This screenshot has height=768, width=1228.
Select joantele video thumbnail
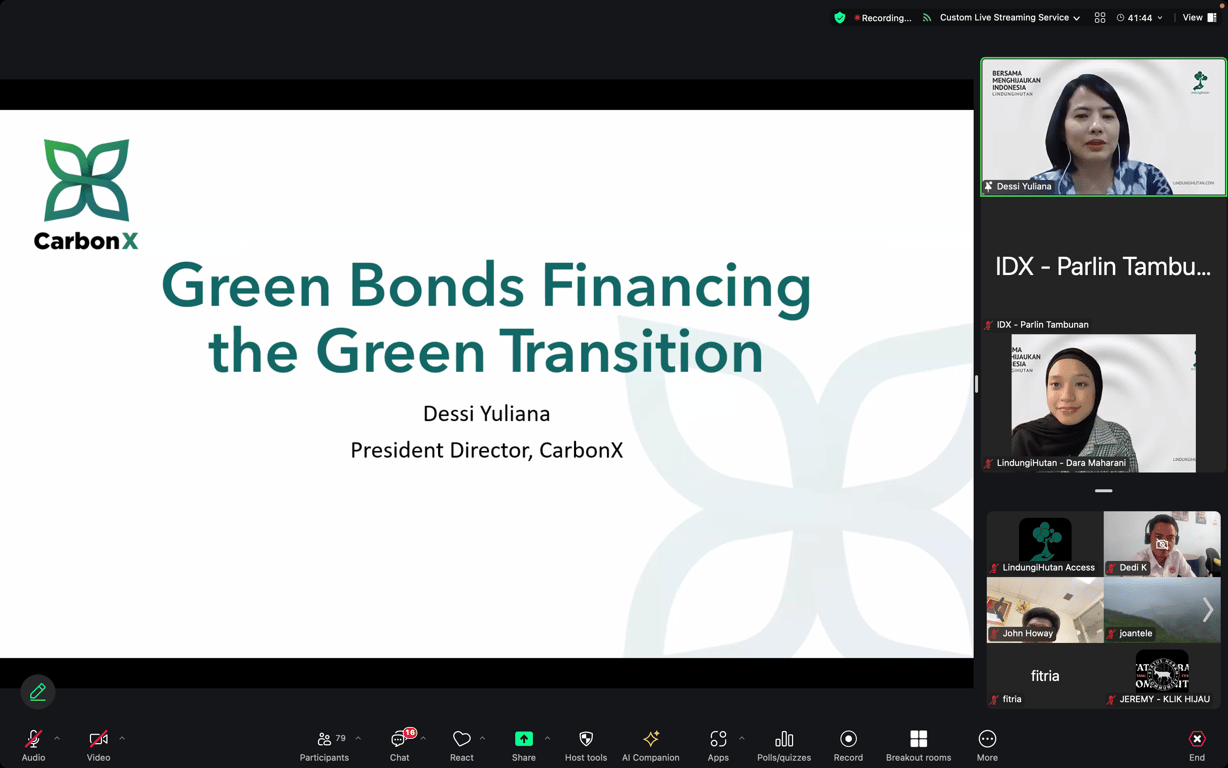1162,610
